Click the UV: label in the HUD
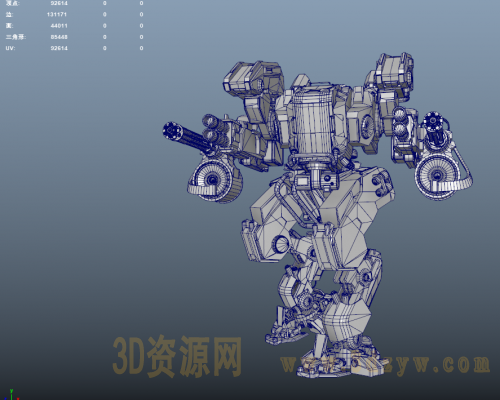Screen dimensions: 500x400 pyautogui.click(x=10, y=48)
